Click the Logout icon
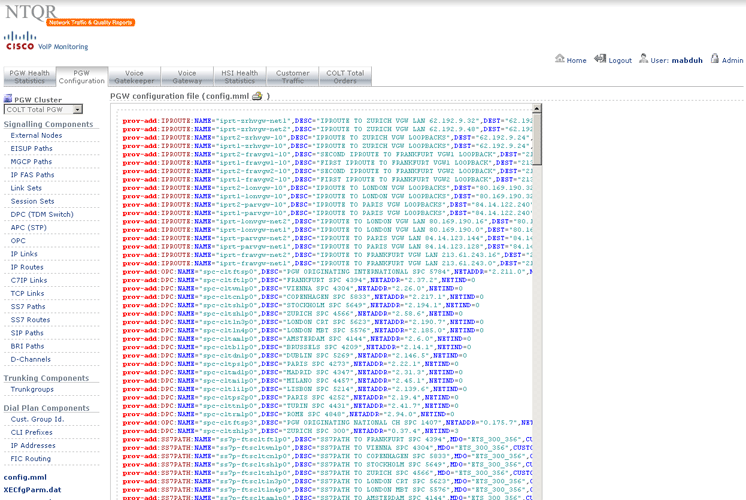The height and width of the screenshot is (500, 746). pyautogui.click(x=600, y=60)
